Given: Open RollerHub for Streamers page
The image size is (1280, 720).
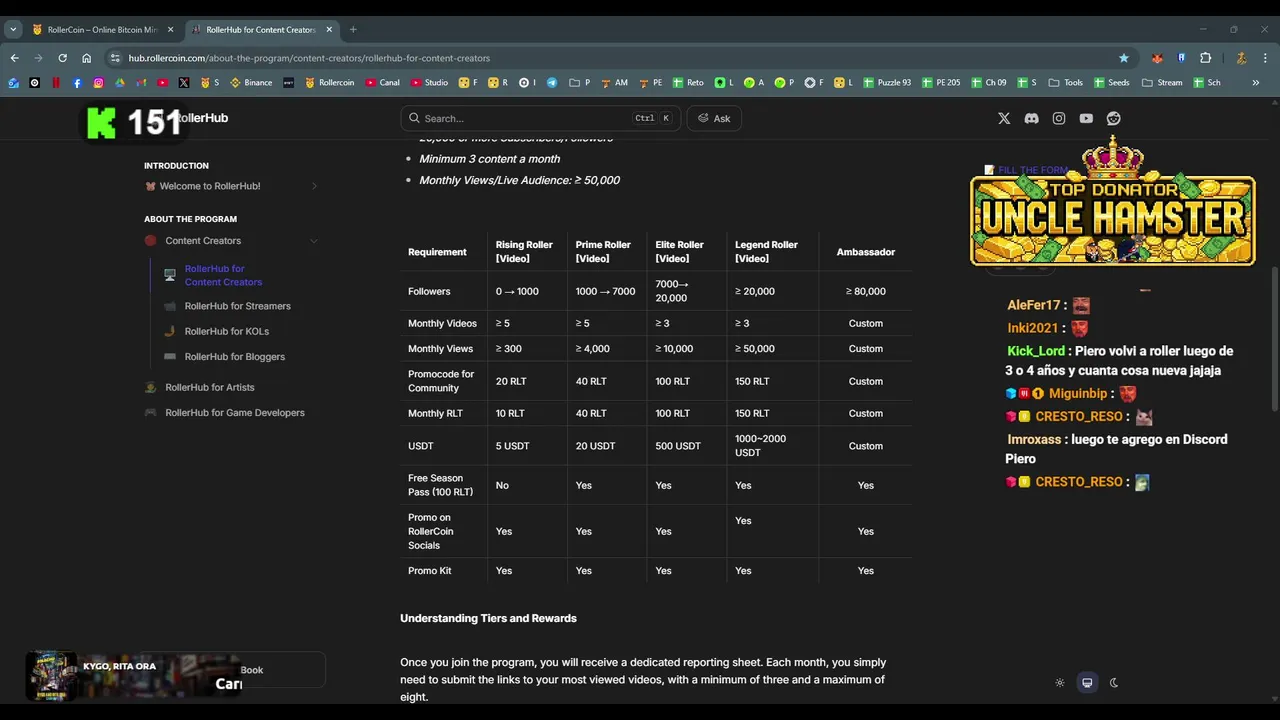Looking at the screenshot, I should [x=237, y=306].
